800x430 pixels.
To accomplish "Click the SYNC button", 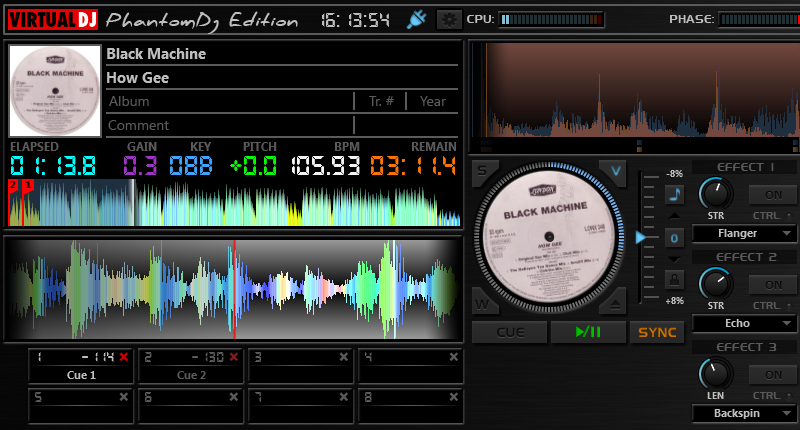I will tap(657, 332).
